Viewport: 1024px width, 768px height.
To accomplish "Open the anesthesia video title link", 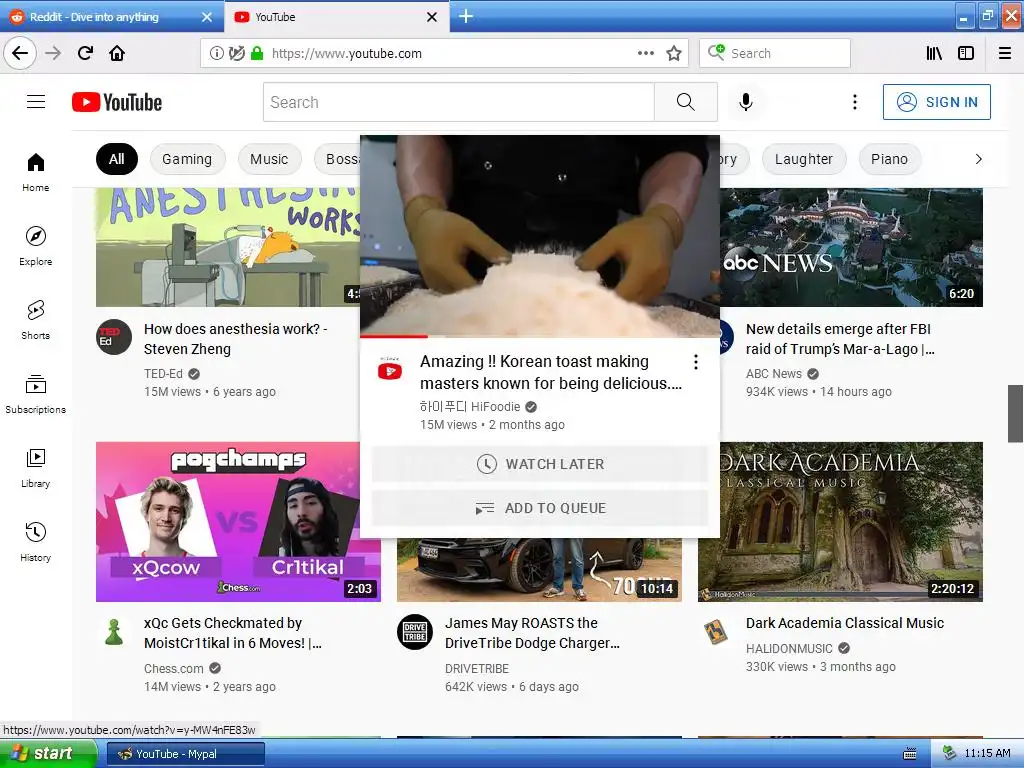I will click(235, 338).
